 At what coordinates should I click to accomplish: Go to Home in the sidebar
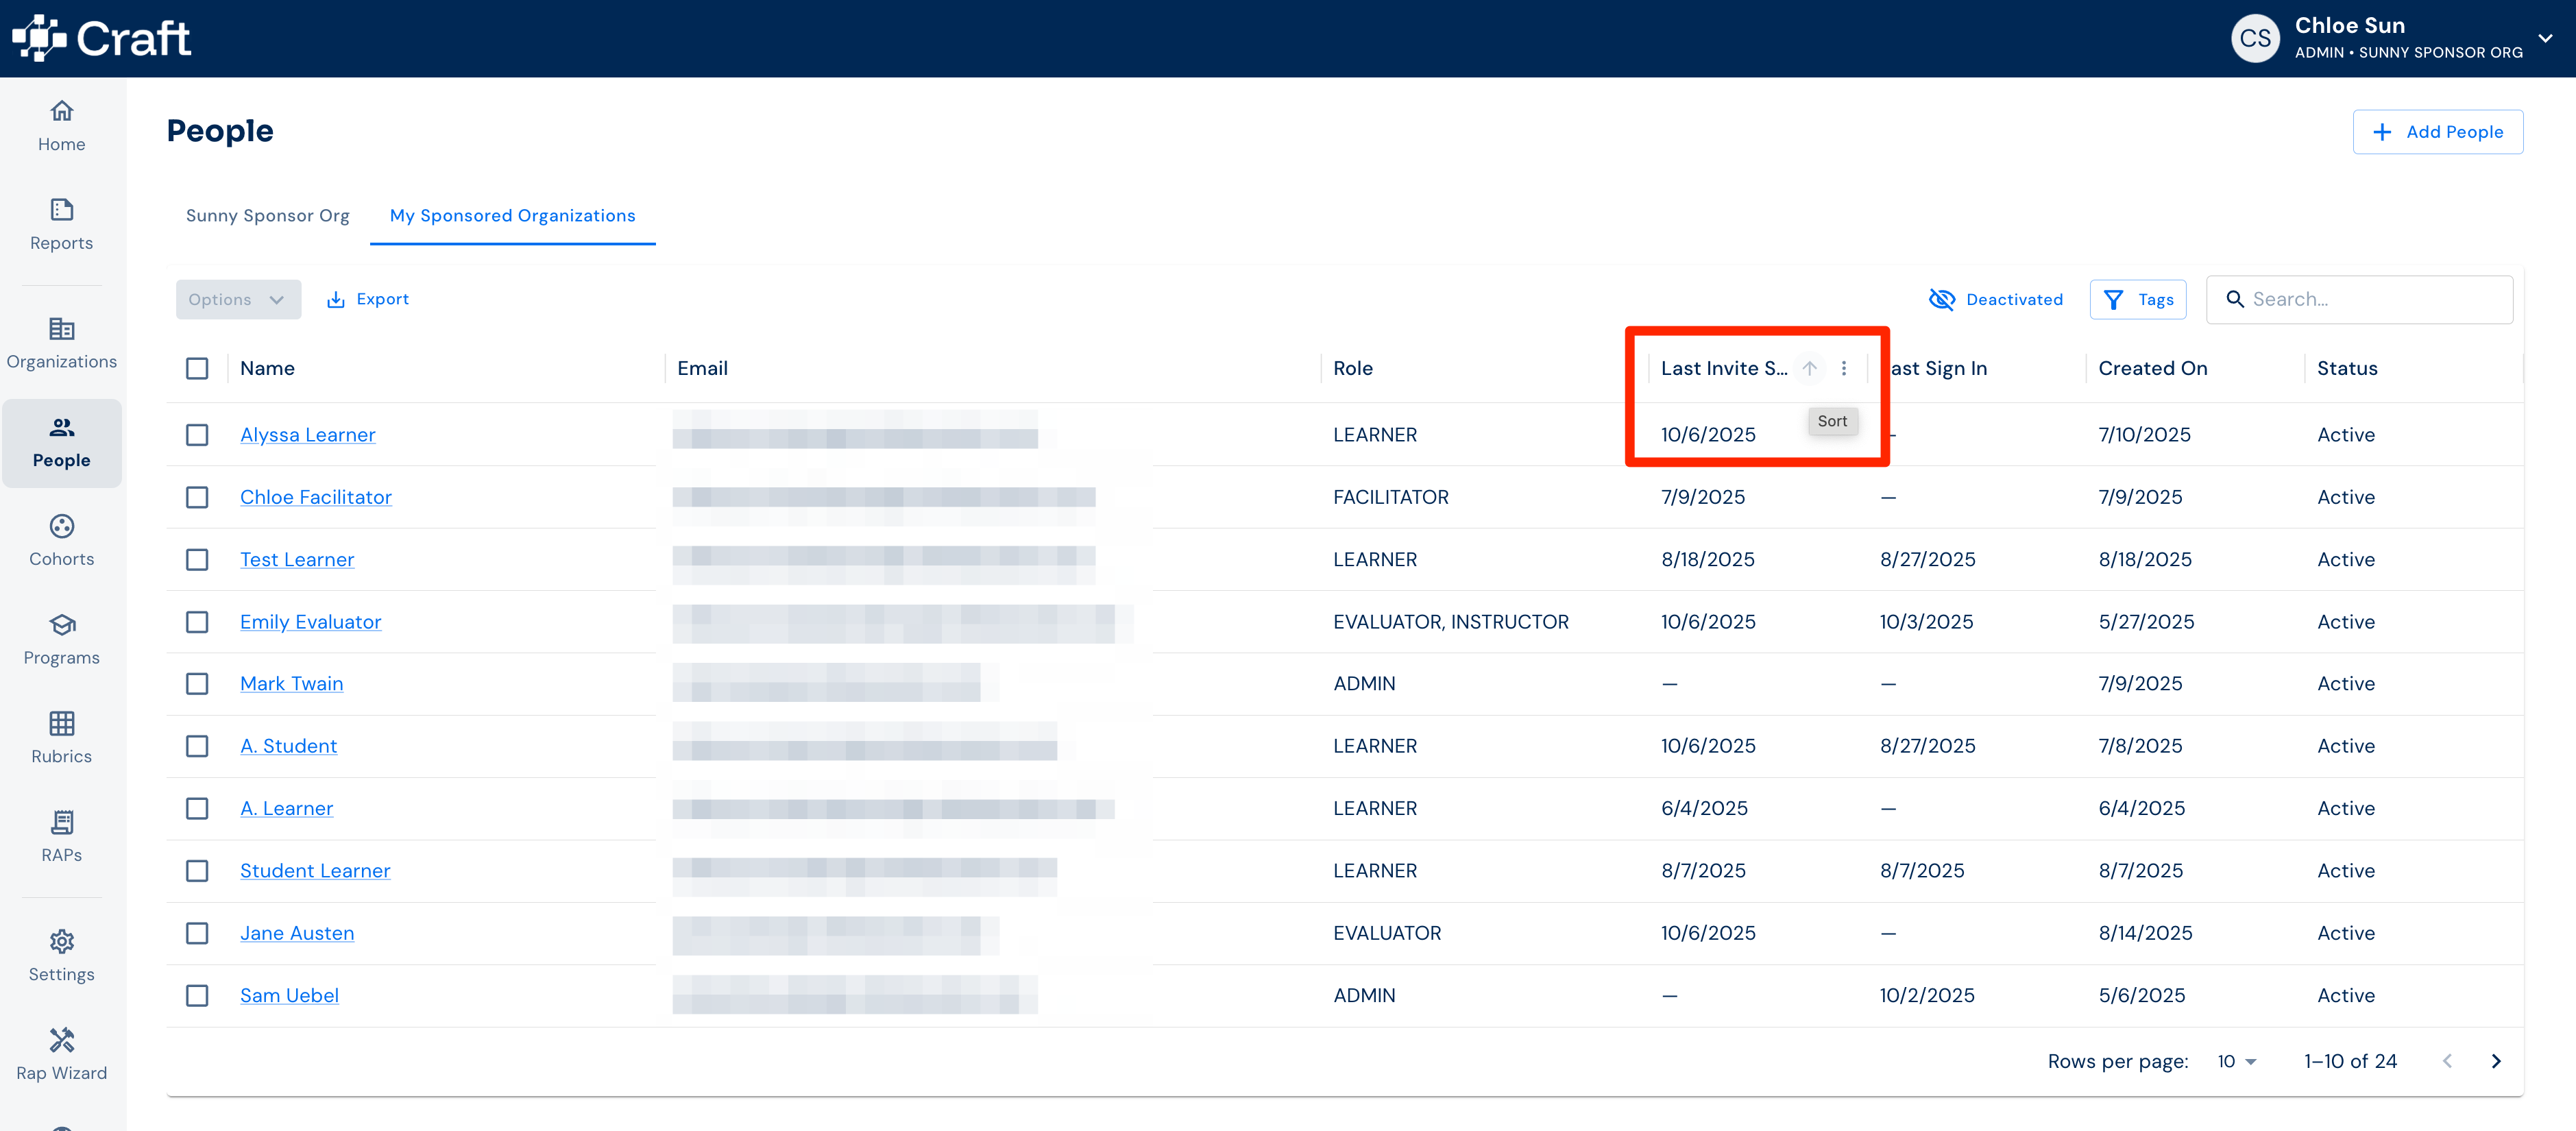(x=61, y=126)
